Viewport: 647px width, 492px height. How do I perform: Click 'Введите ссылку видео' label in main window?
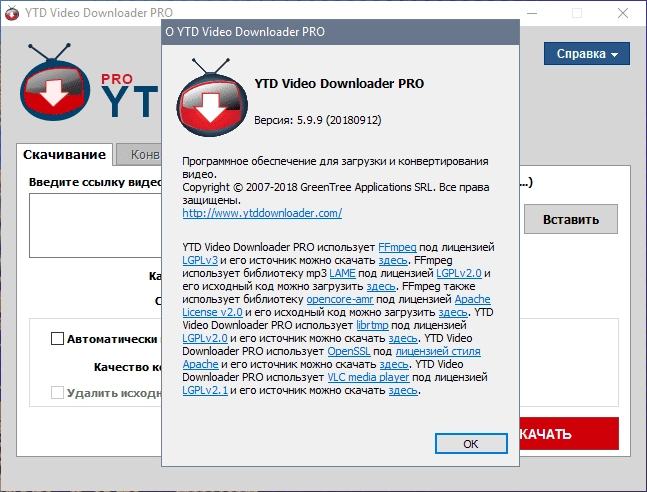point(95,182)
